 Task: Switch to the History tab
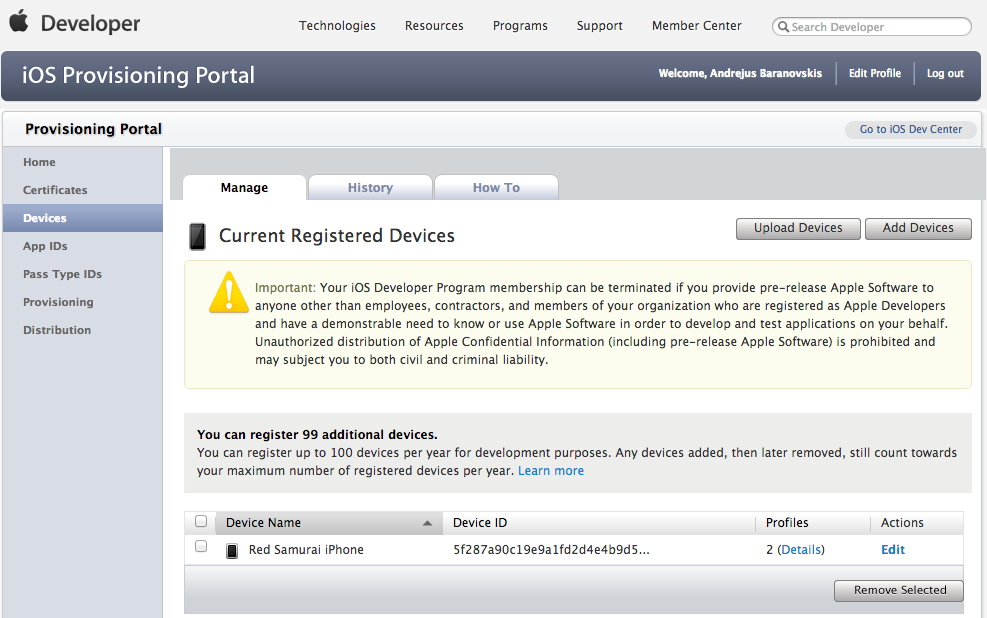click(x=370, y=188)
